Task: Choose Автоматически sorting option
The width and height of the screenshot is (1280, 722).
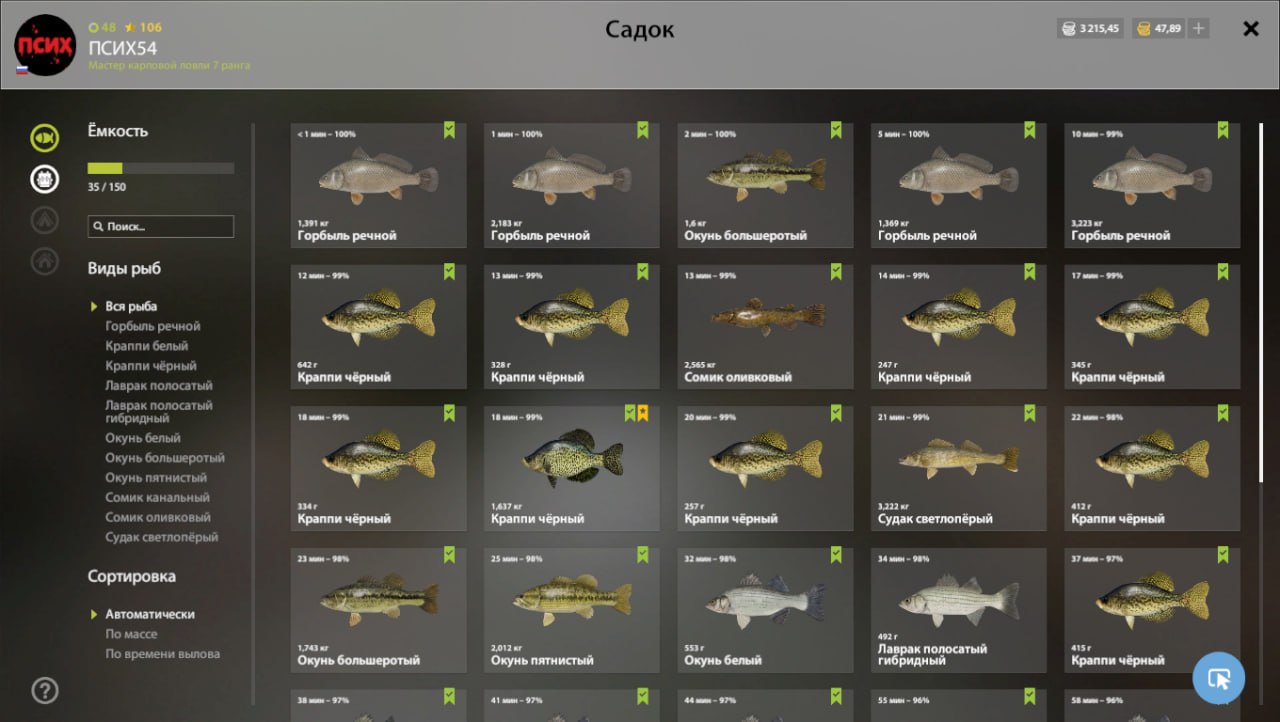Action: point(150,614)
